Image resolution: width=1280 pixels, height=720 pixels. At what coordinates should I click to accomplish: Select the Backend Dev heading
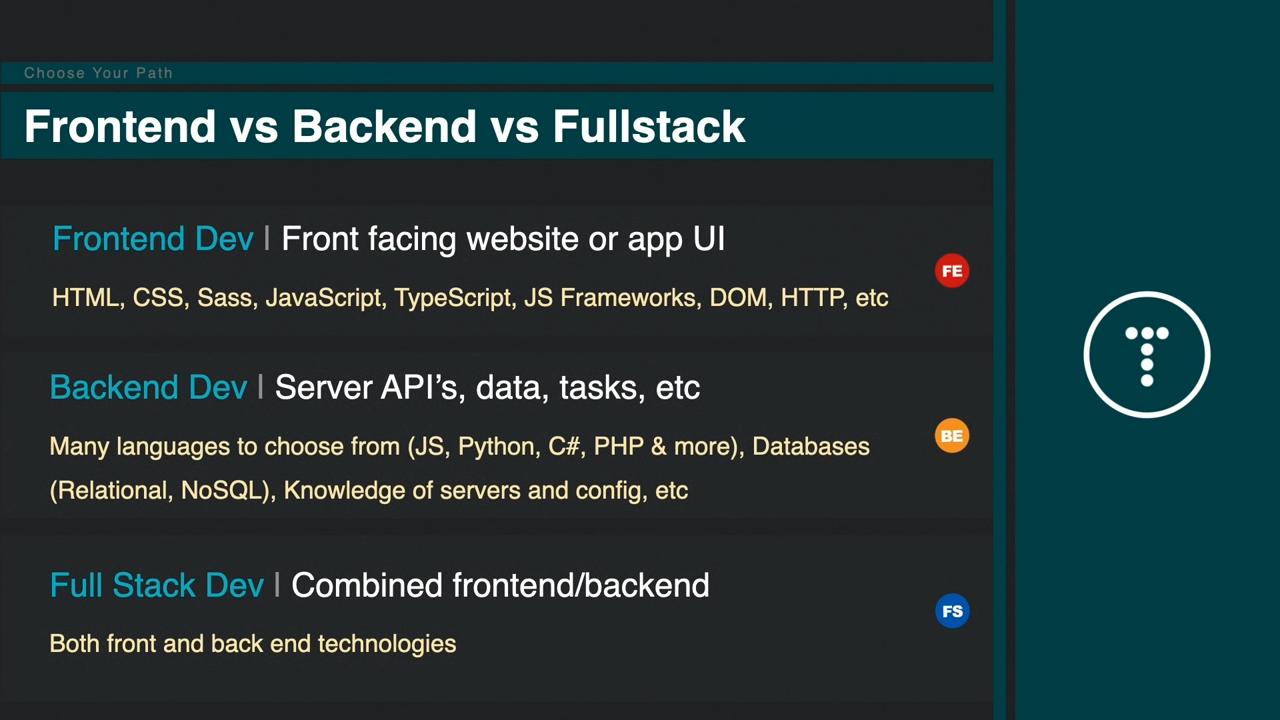coord(148,388)
